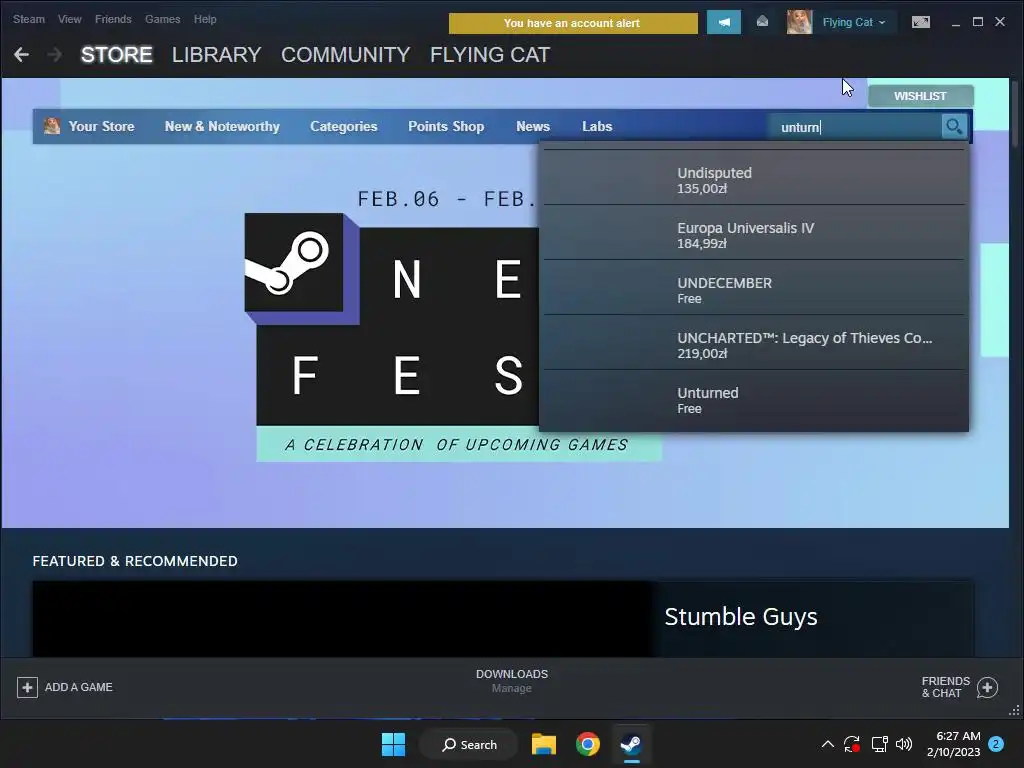Screen dimensions: 1024x768
Task: Open the News link
Action: coord(533,126)
